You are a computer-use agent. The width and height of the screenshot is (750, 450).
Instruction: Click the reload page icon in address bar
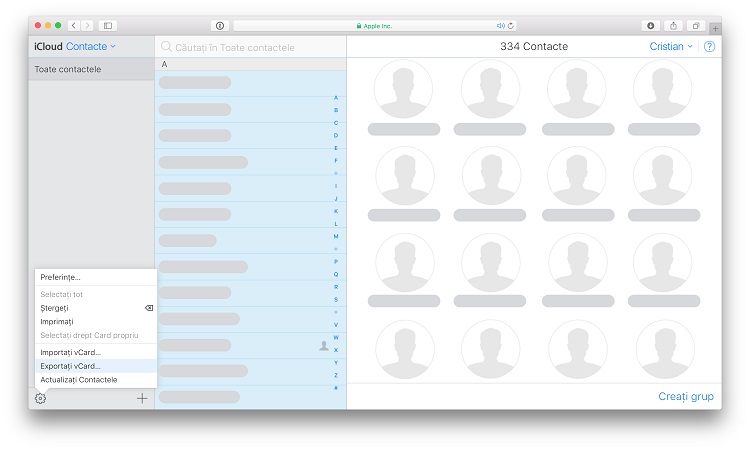(512, 25)
